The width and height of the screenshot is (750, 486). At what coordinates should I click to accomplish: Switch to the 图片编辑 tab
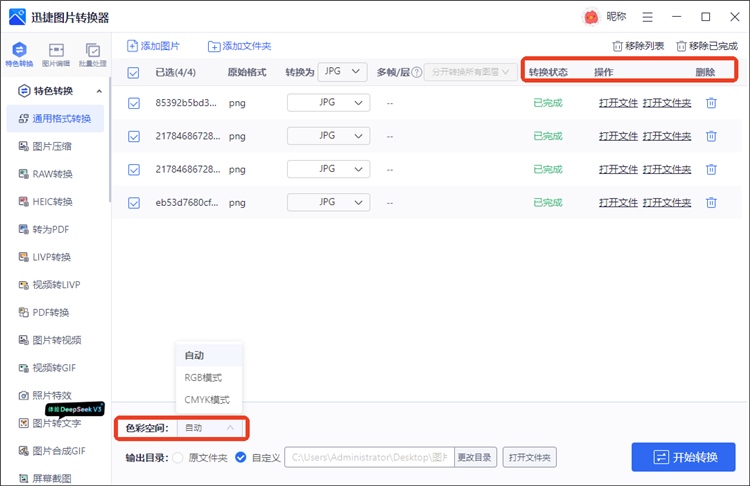pyautogui.click(x=56, y=54)
